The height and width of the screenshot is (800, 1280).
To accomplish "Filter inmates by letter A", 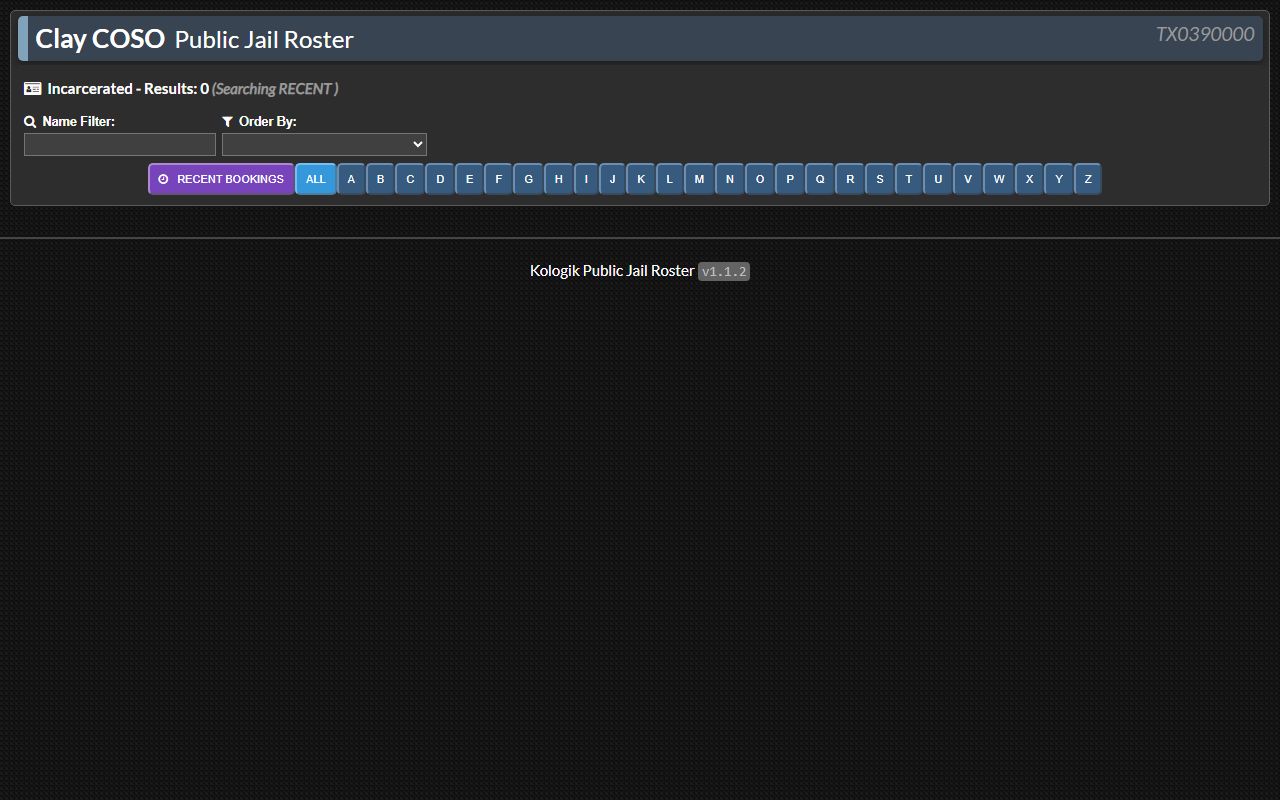I will click(x=351, y=179).
